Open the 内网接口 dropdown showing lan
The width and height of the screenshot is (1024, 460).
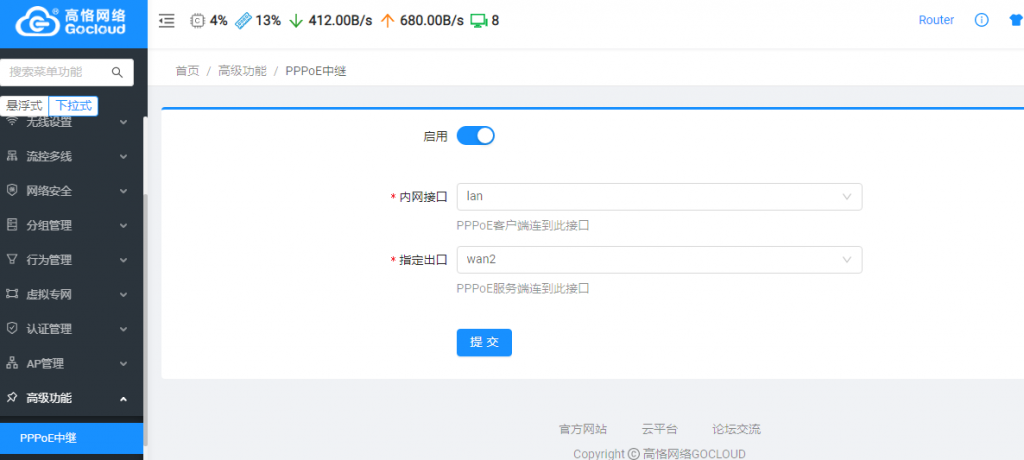click(659, 197)
